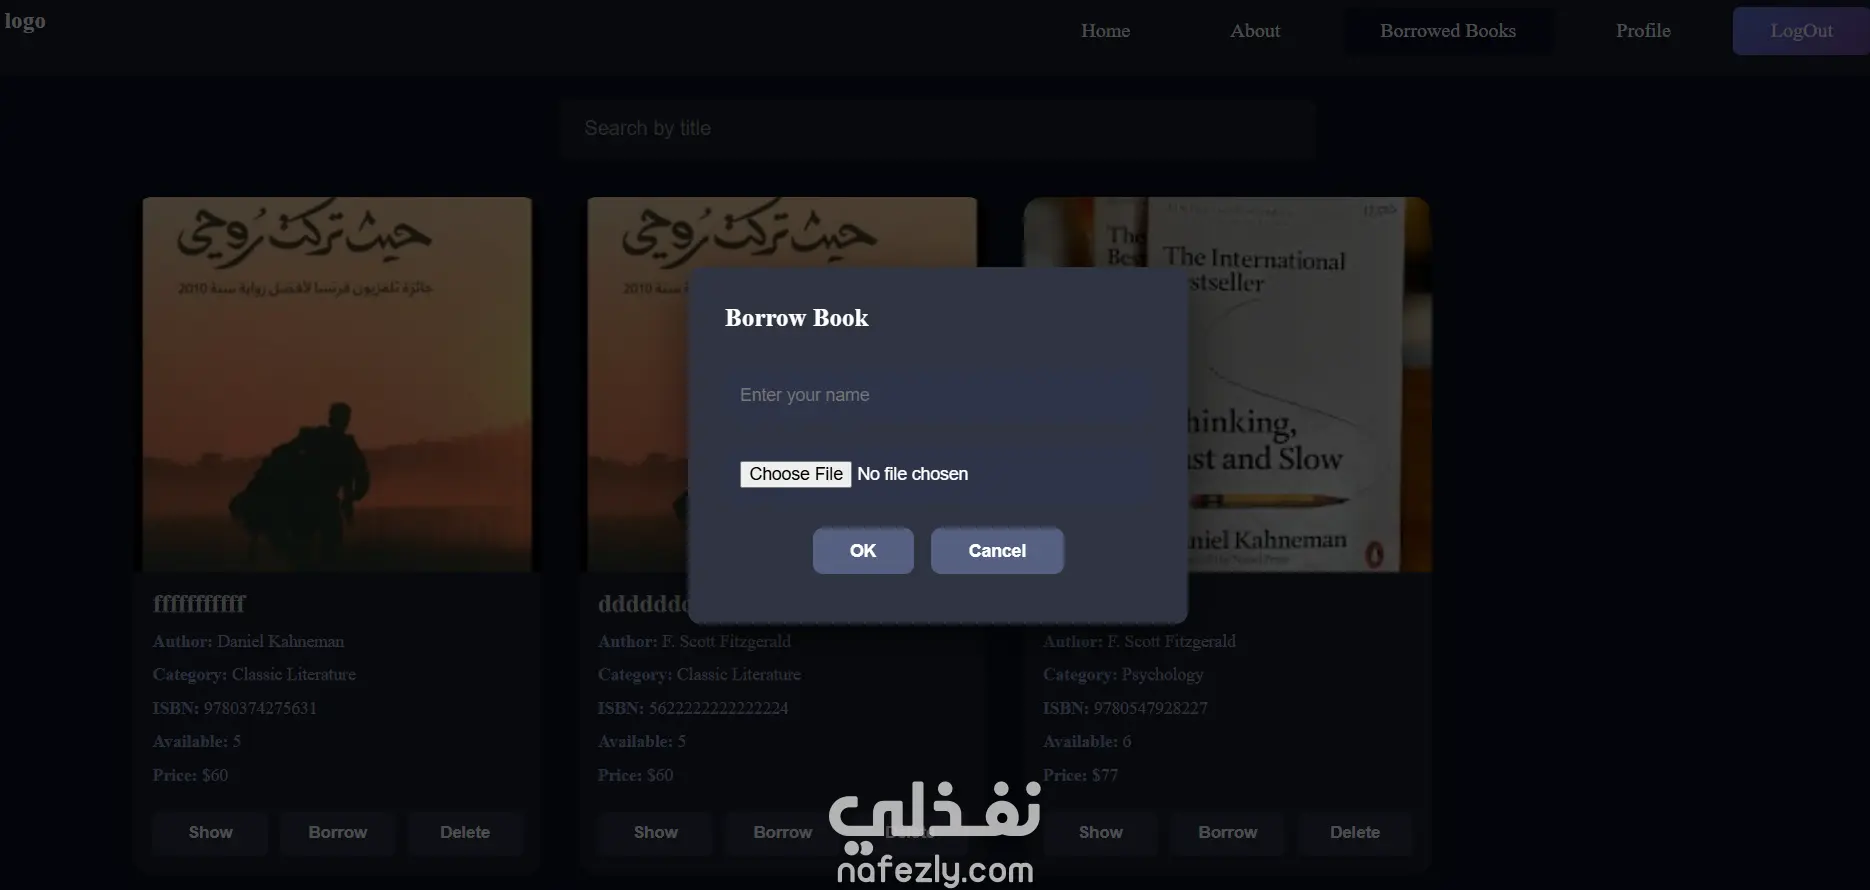The image size is (1870, 890).
Task: Click Choose File in Borrow dialog
Action: [796, 474]
